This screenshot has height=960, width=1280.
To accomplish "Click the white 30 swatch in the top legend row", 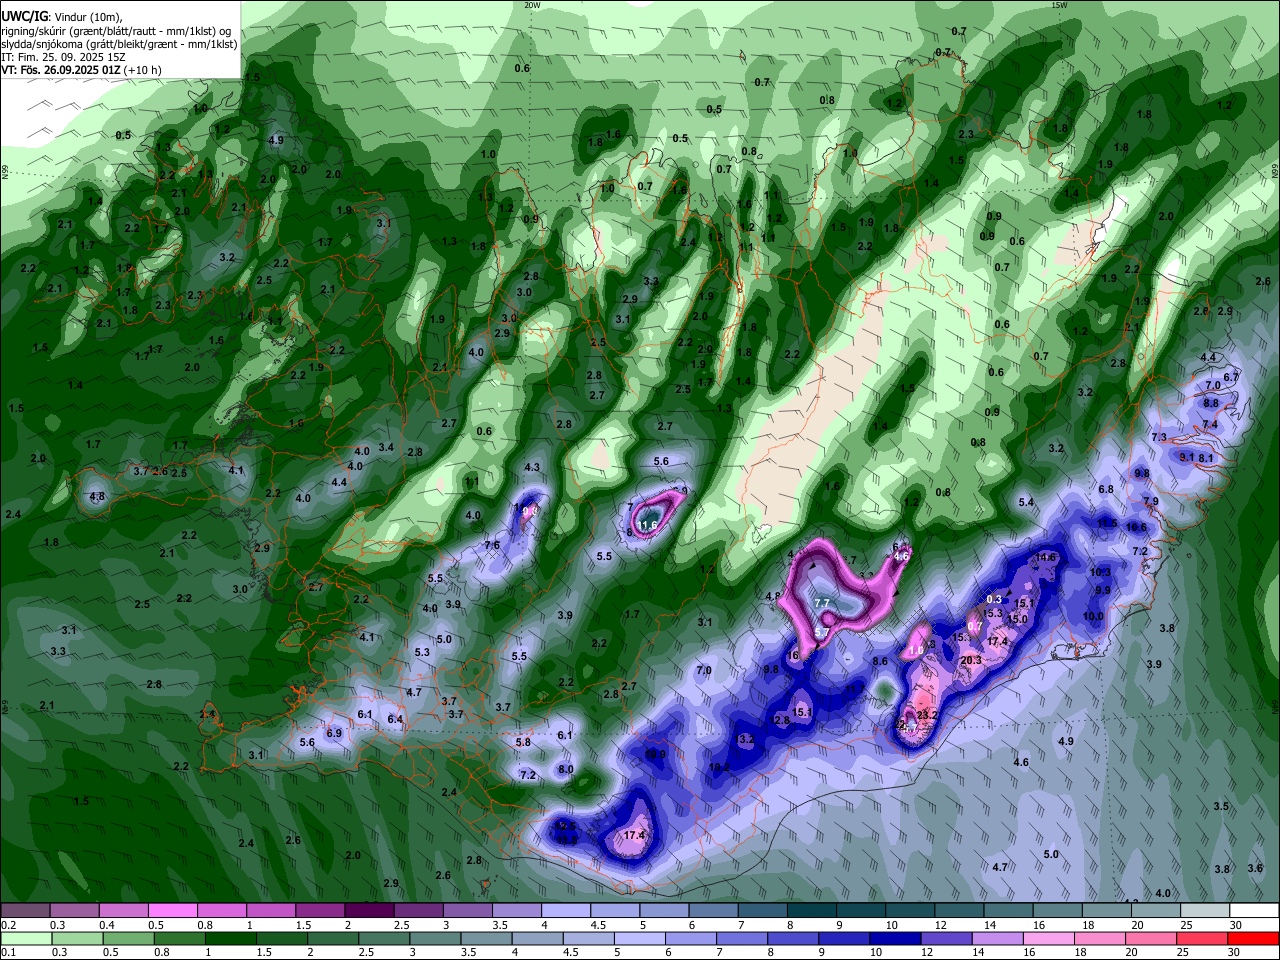I will coord(1254,911).
